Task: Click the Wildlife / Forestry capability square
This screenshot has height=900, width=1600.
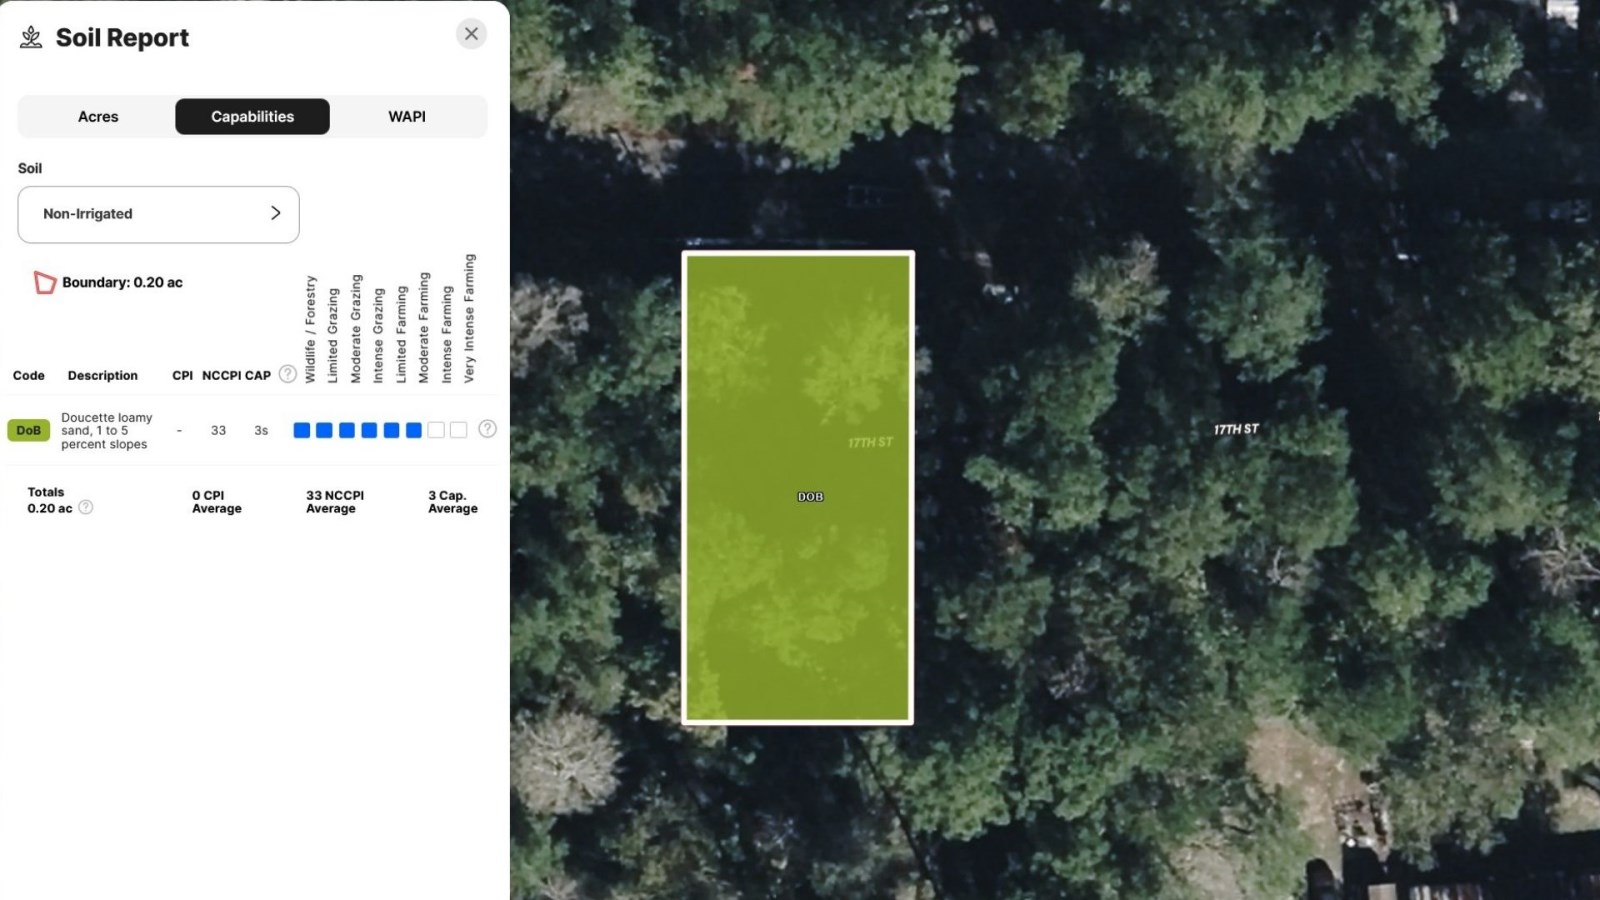Action: click(x=301, y=430)
